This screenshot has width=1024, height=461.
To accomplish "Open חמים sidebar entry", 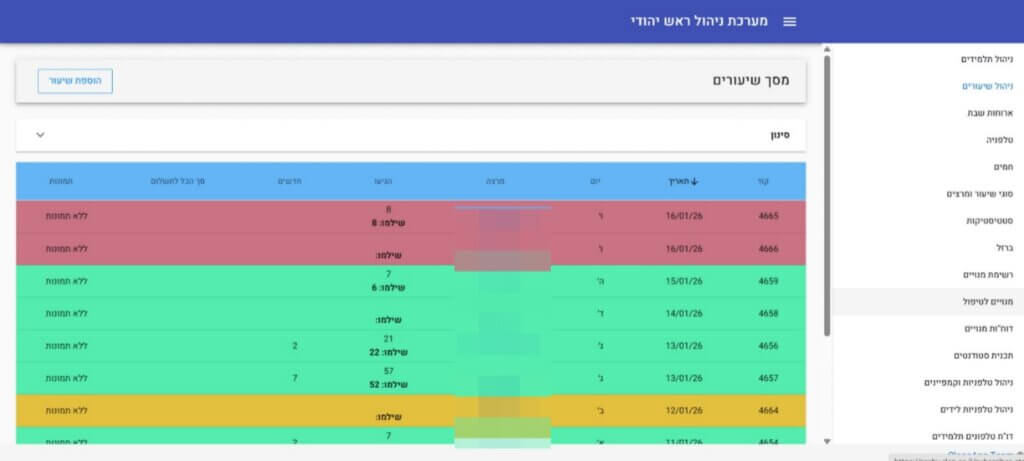I will pos(1004,167).
